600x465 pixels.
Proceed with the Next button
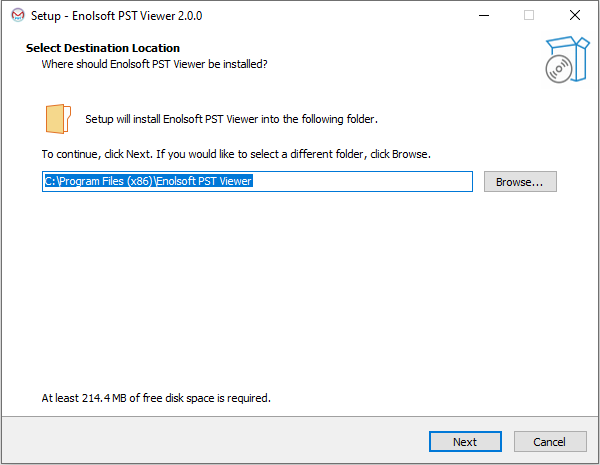(x=465, y=441)
